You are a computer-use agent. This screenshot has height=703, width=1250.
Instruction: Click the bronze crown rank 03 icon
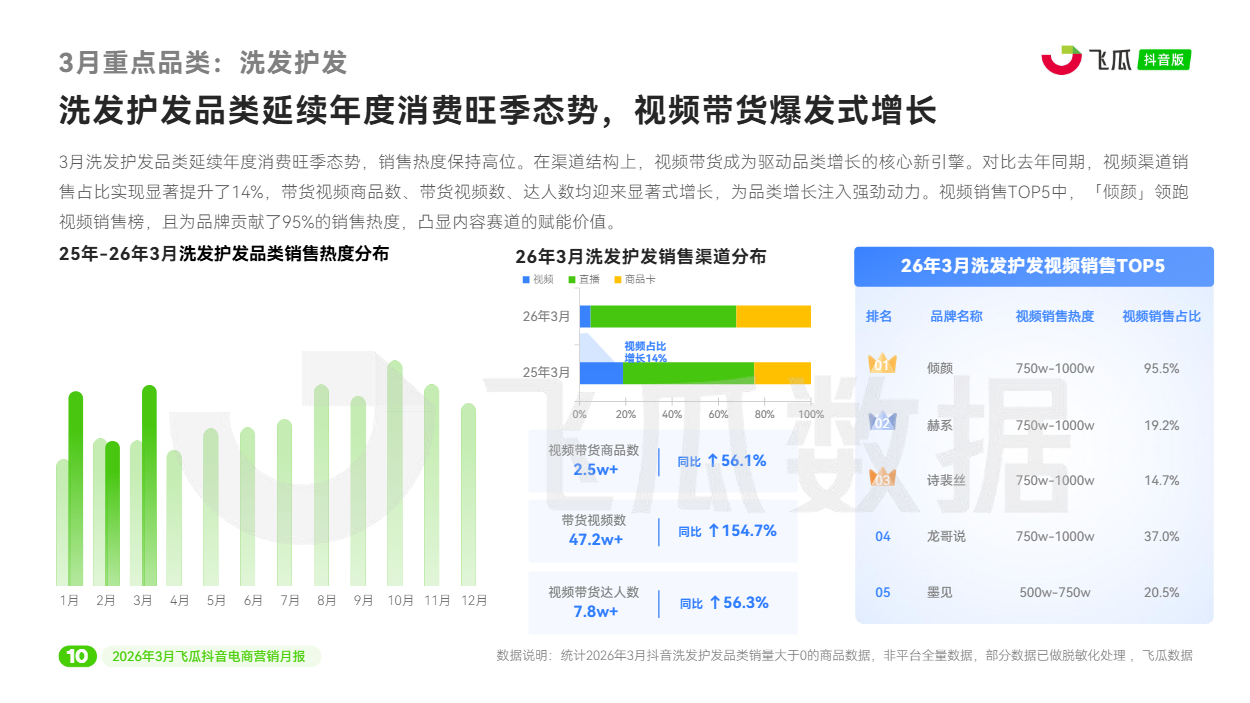coord(882,479)
